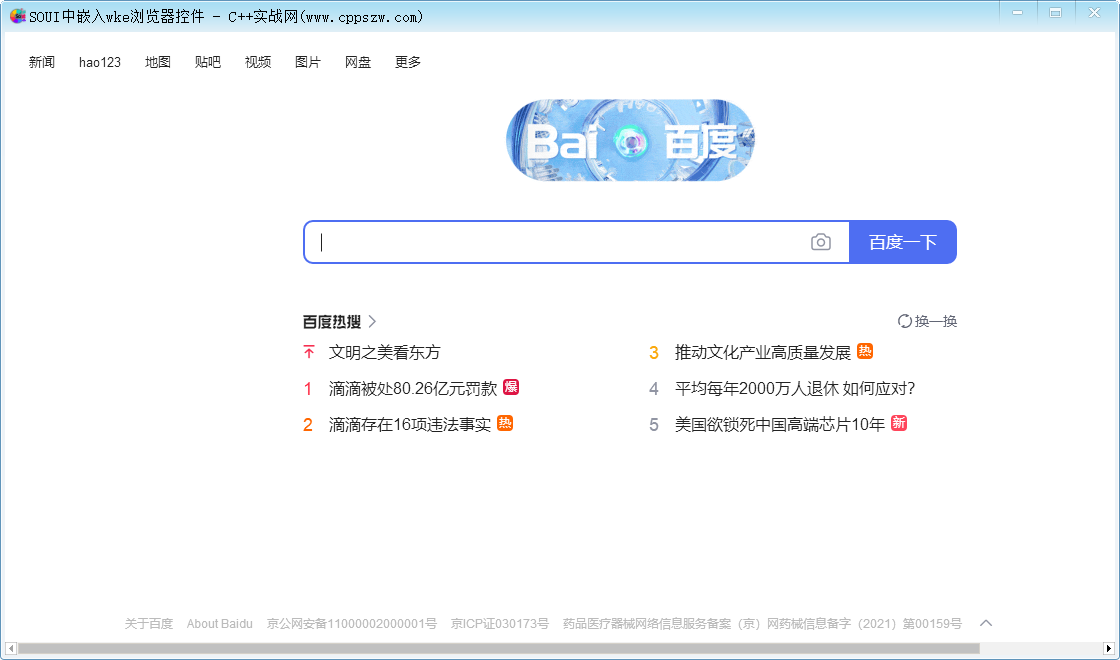The height and width of the screenshot is (660, 1120).
Task: Click the app icon in title bar
Action: [18, 16]
